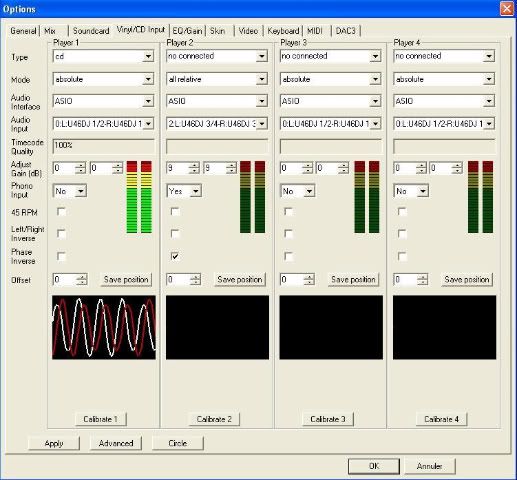The image size is (517, 480).
Task: Click Player 1 Timecode Quality field
Action: 104,146
